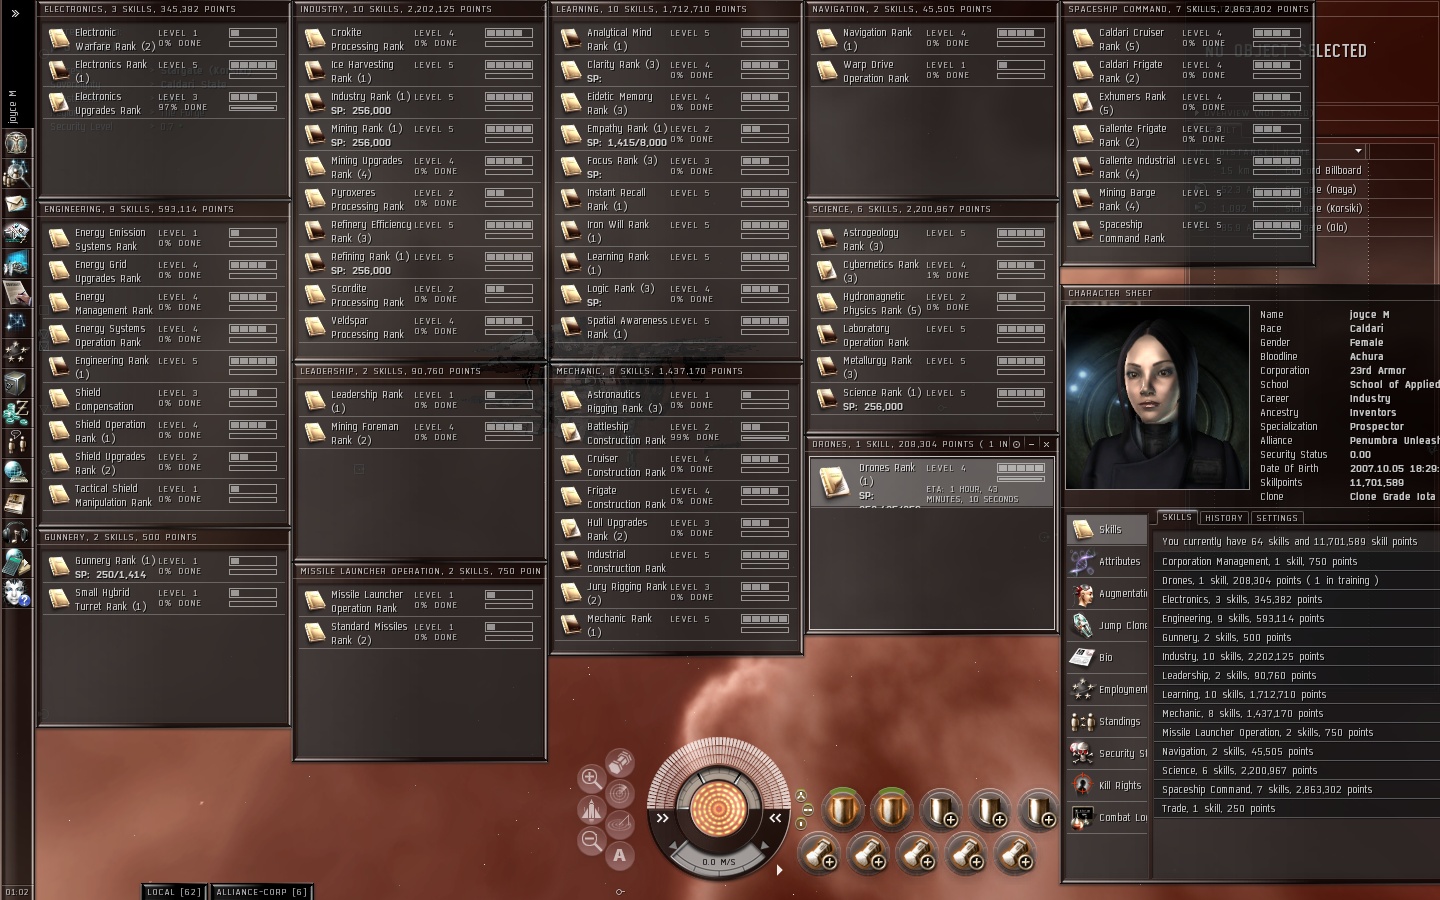
Task: Open the in-game browser globe icon
Action: tap(16, 472)
